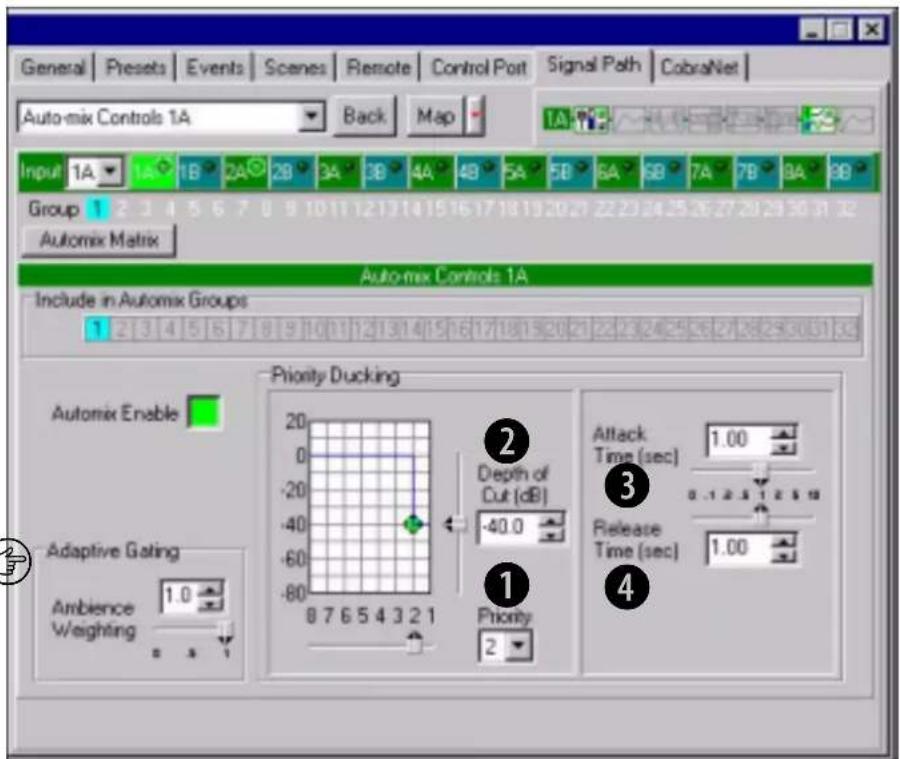
Task: Include channel in Automix Group 6
Action: click(218, 330)
